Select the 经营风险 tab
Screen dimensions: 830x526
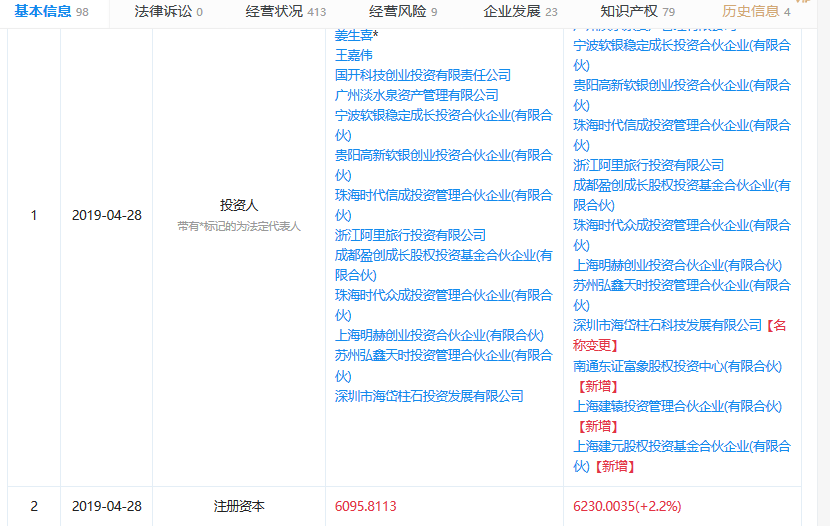click(403, 11)
